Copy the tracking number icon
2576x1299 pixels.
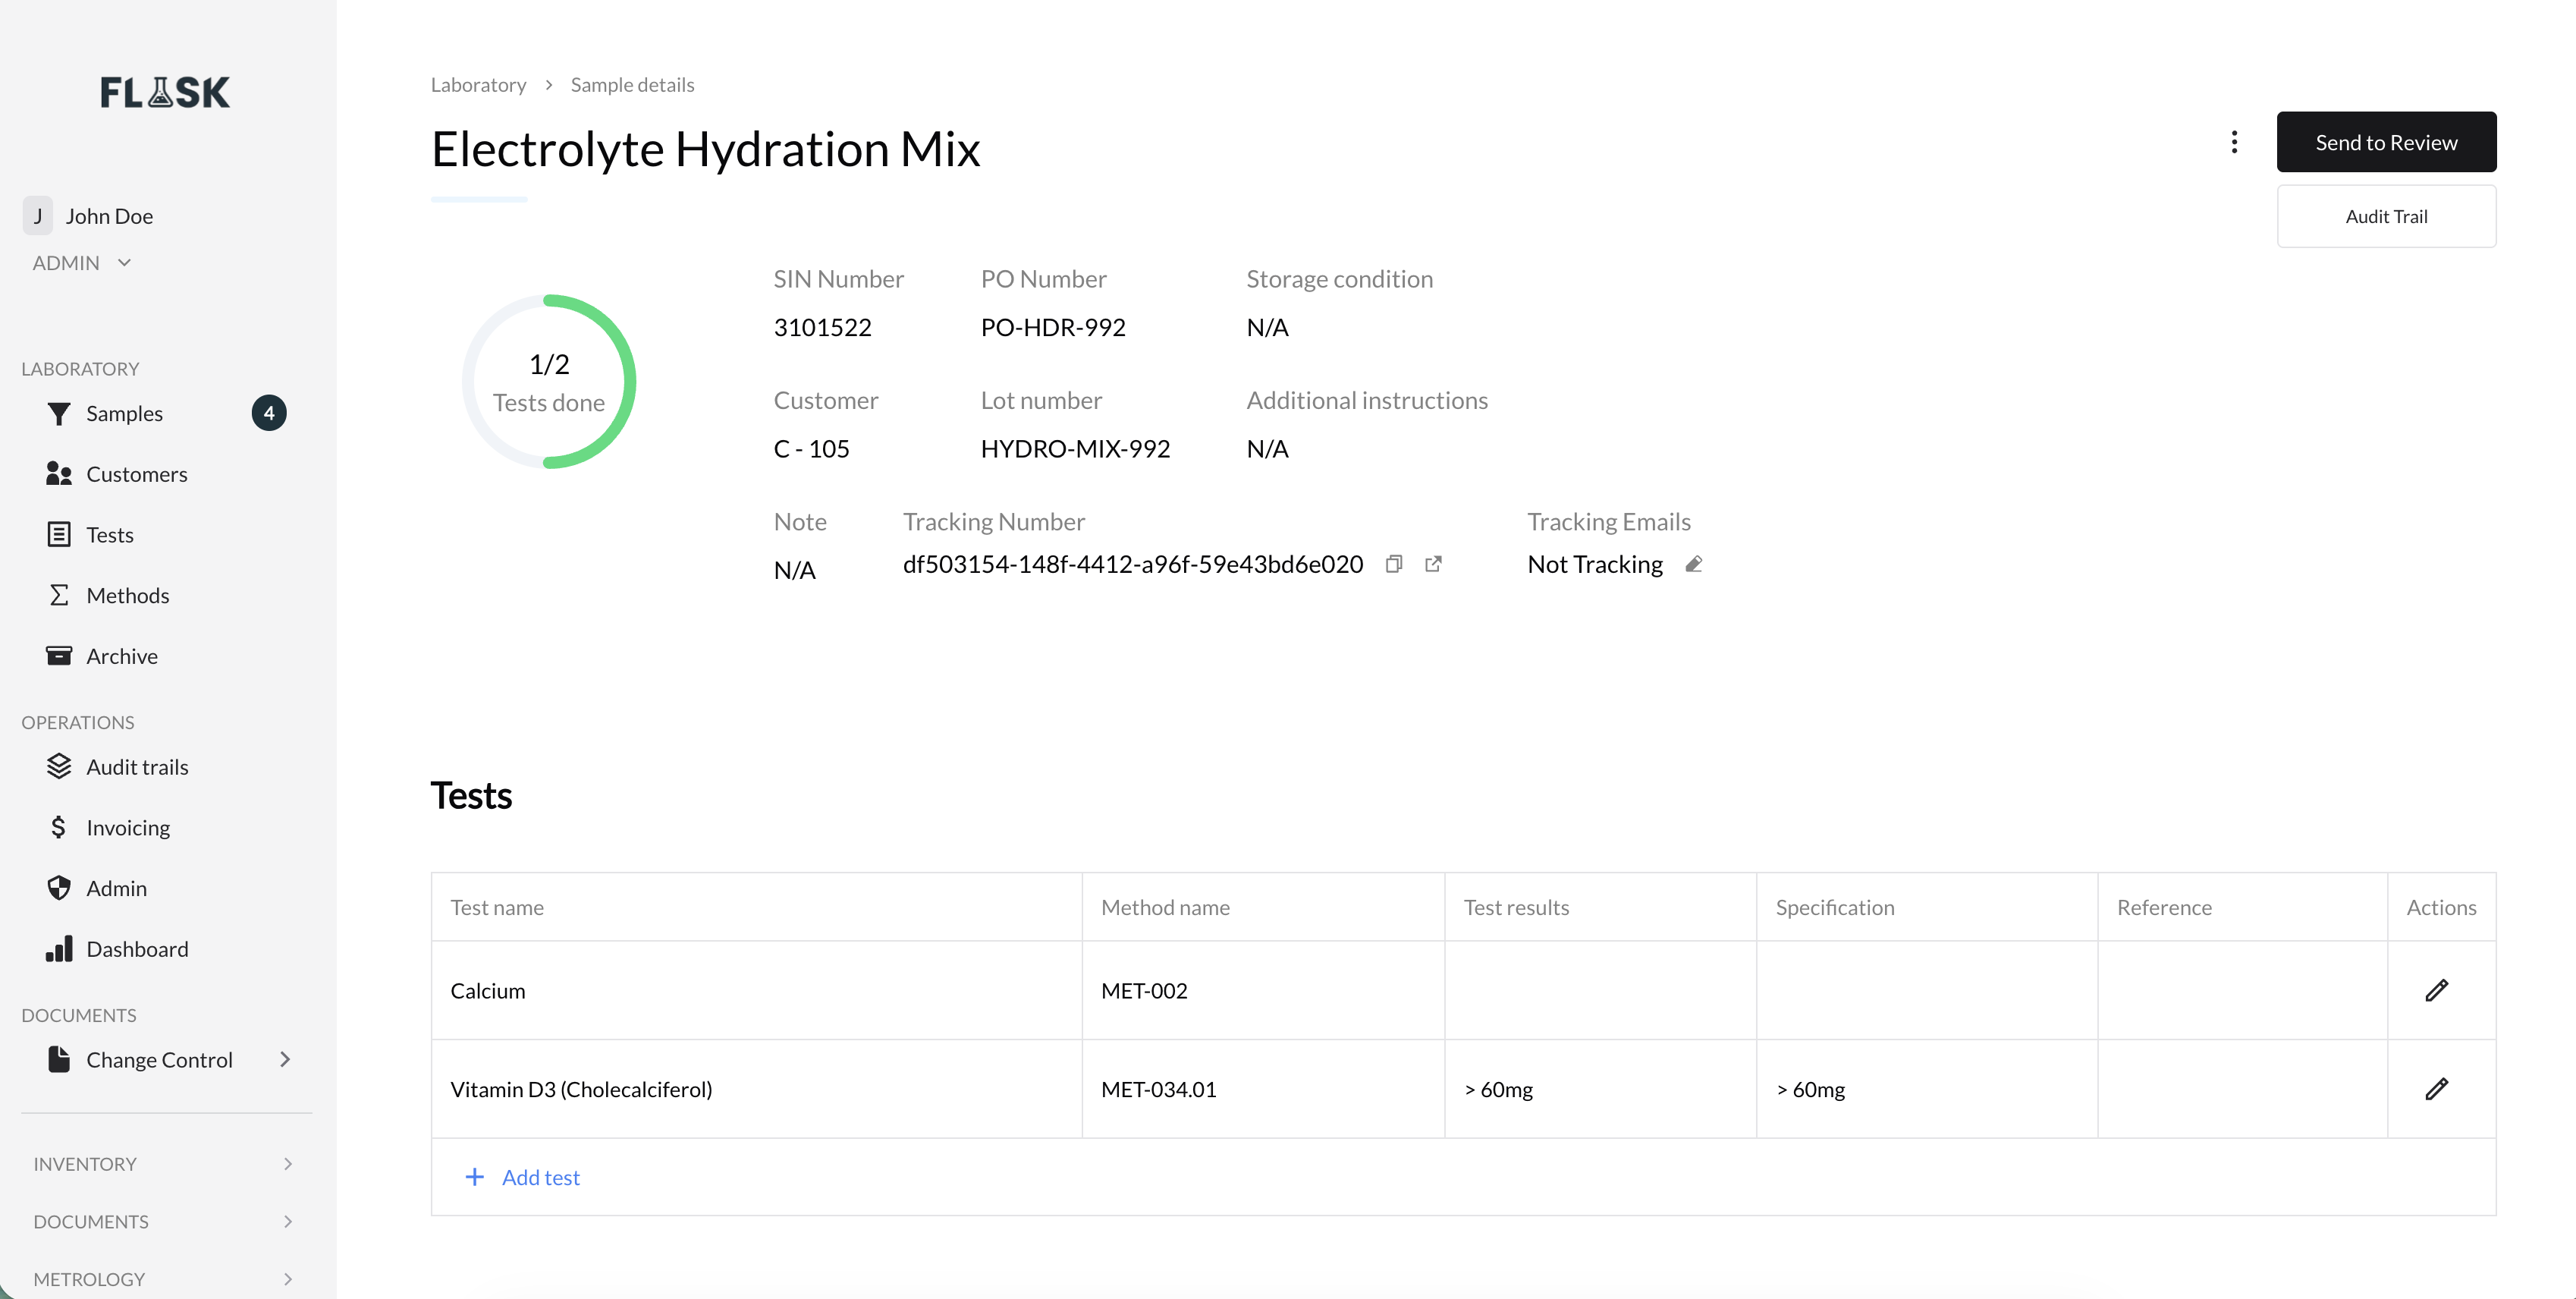pyautogui.click(x=1394, y=564)
